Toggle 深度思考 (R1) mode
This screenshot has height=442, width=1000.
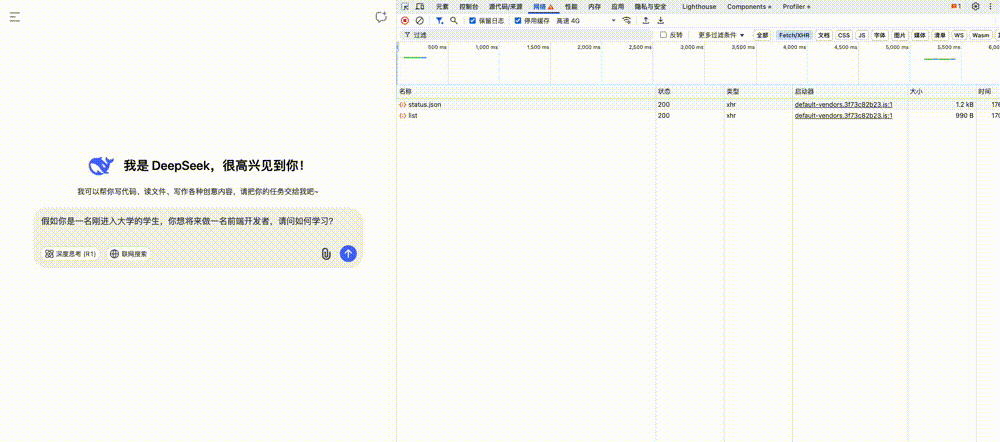(70, 254)
